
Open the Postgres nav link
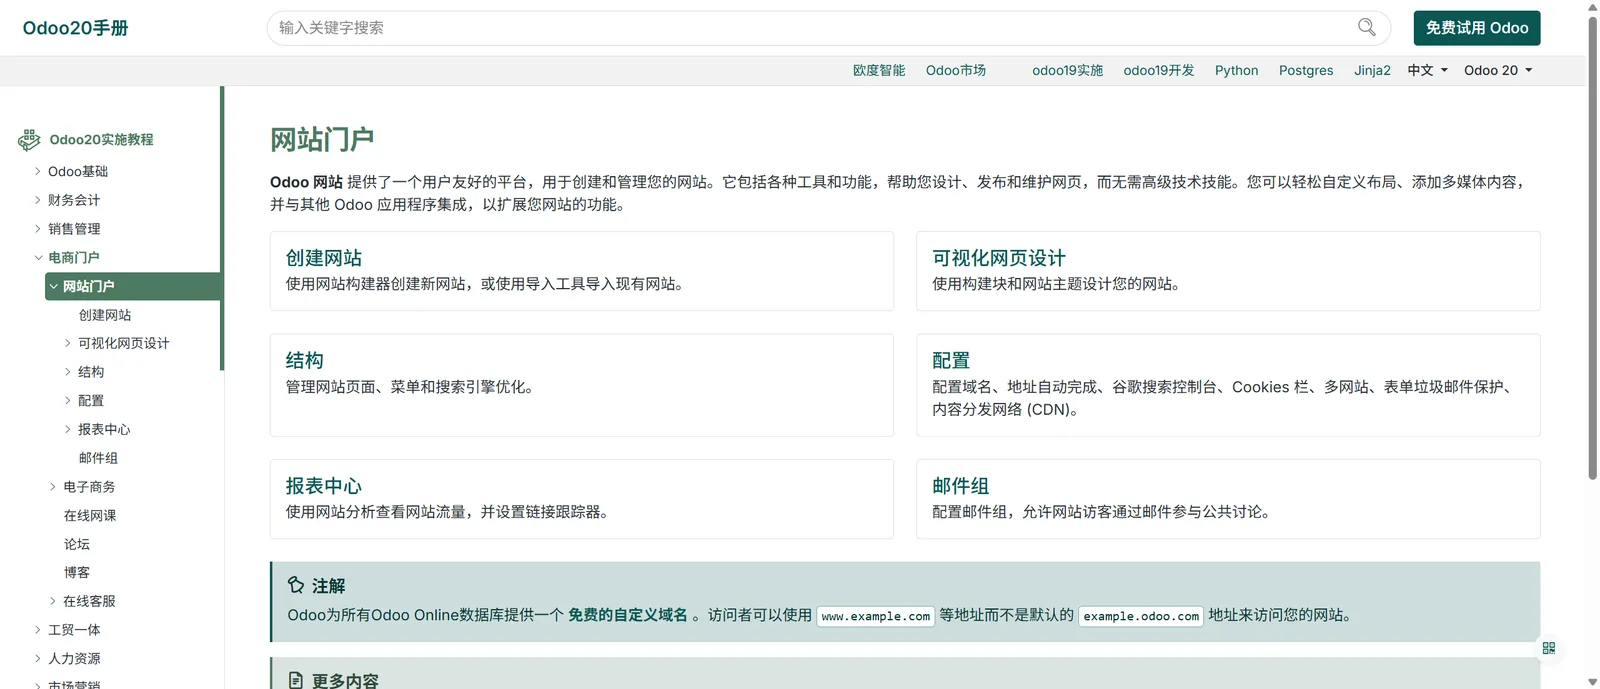click(1306, 70)
